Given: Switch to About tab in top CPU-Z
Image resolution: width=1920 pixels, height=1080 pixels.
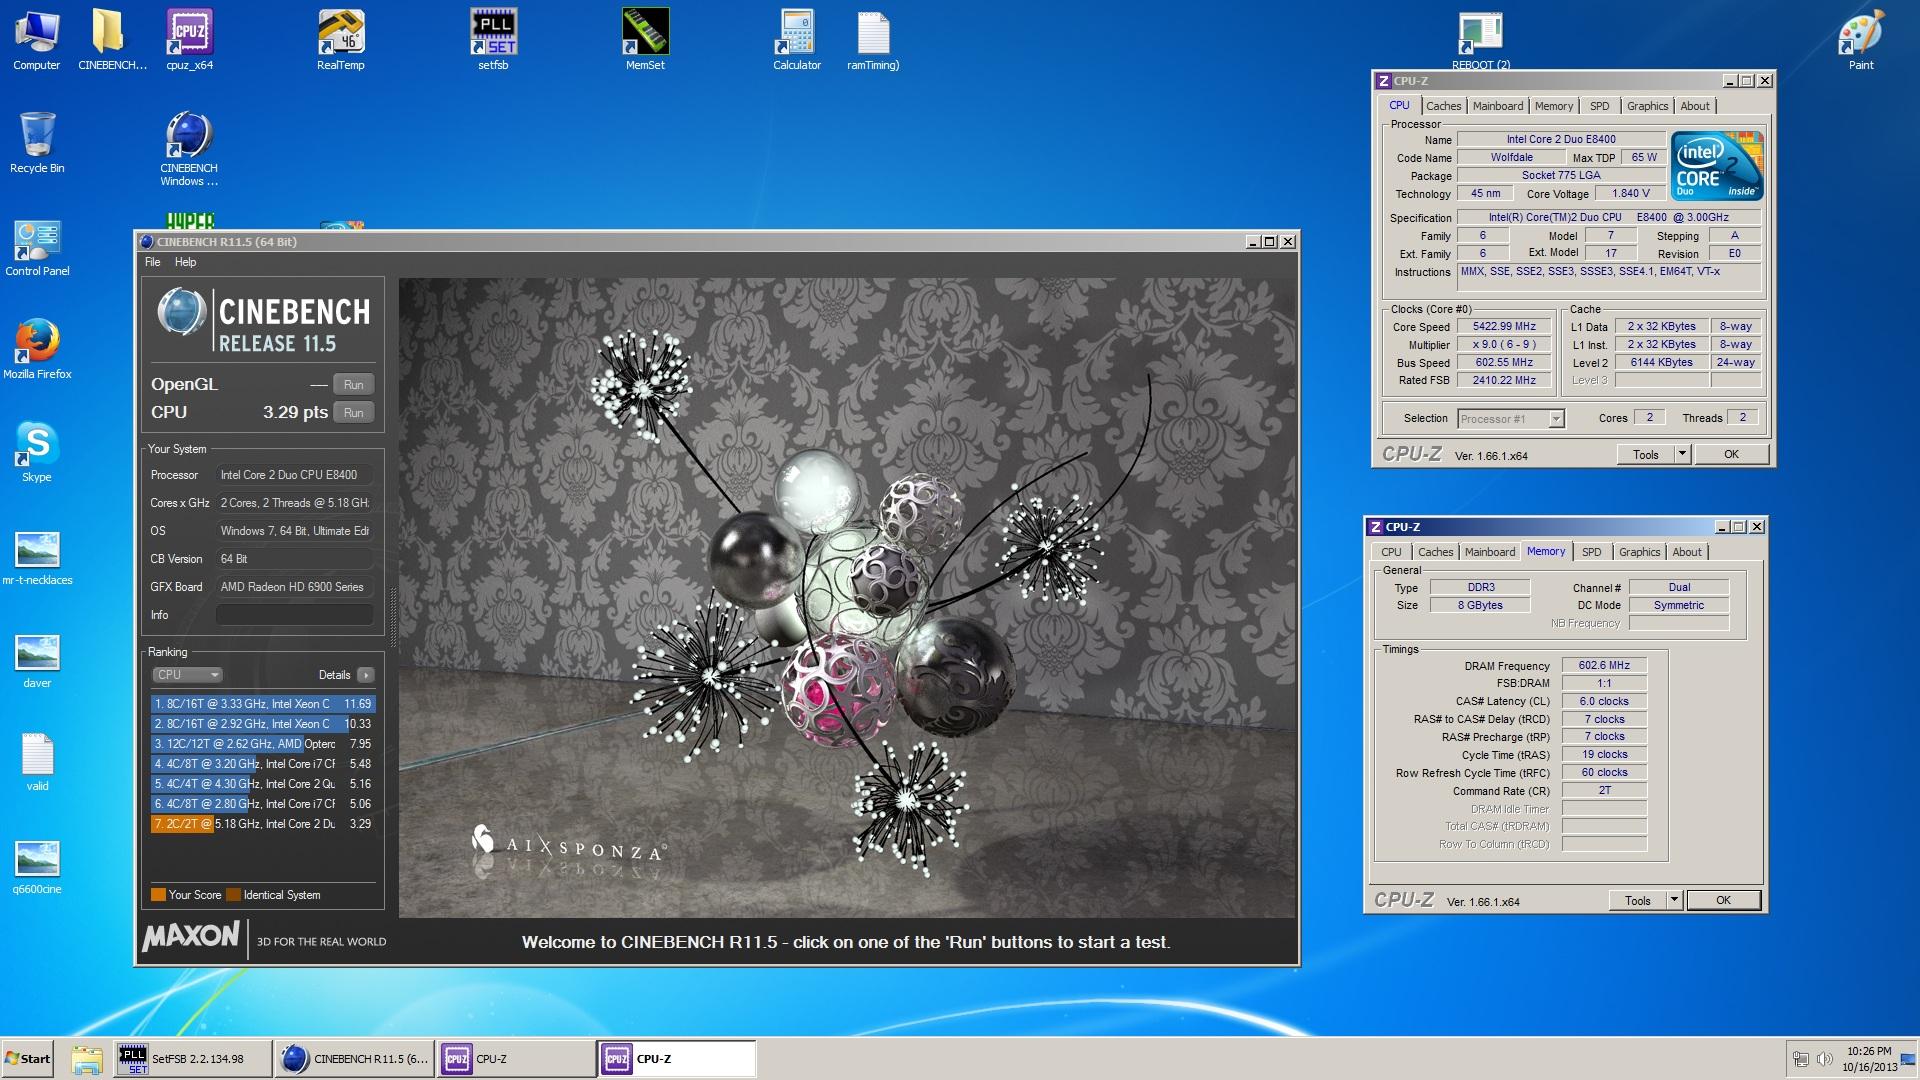Looking at the screenshot, I should click(x=1695, y=106).
